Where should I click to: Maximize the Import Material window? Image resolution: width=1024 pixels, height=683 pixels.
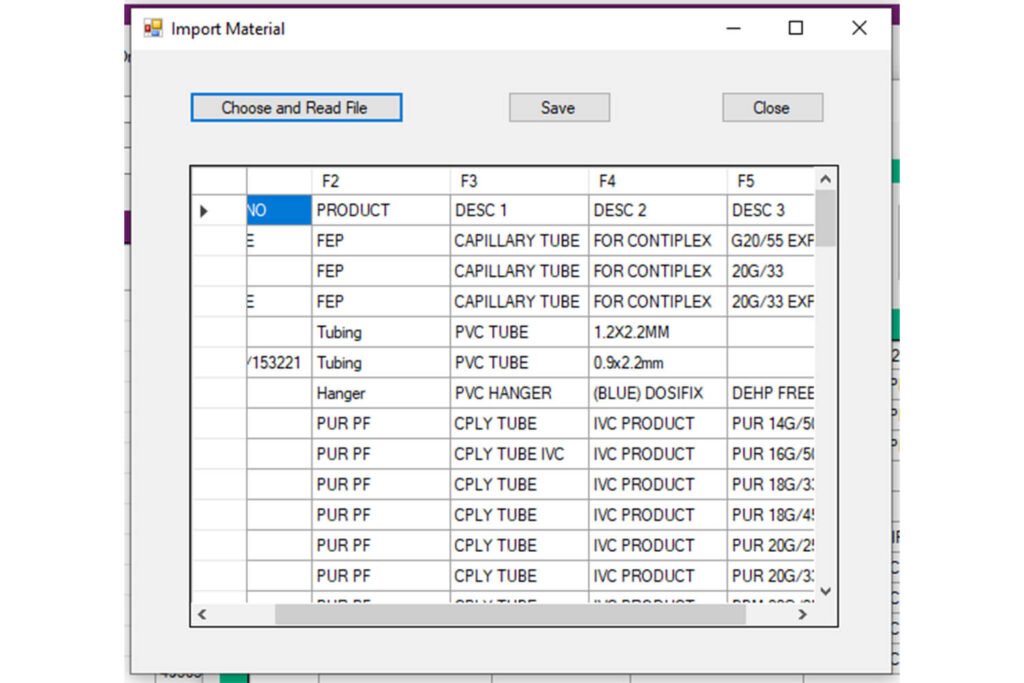(795, 28)
